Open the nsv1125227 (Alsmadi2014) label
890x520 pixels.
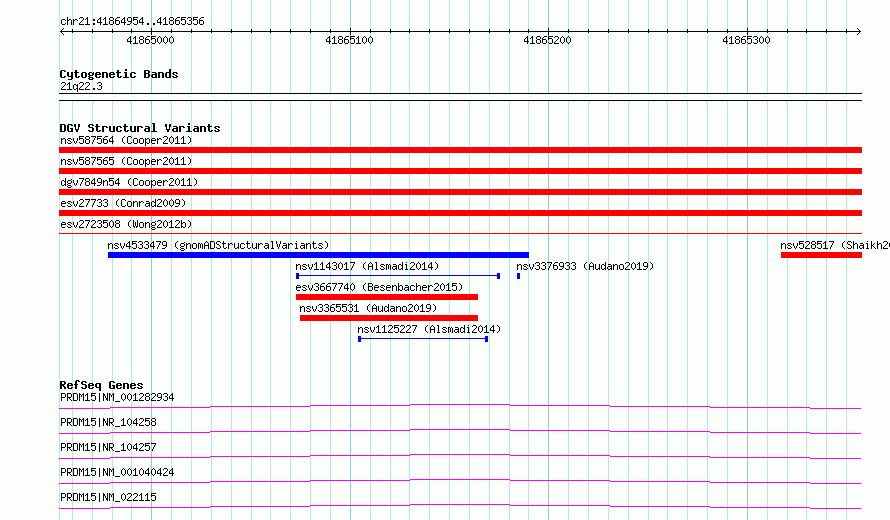[429, 329]
